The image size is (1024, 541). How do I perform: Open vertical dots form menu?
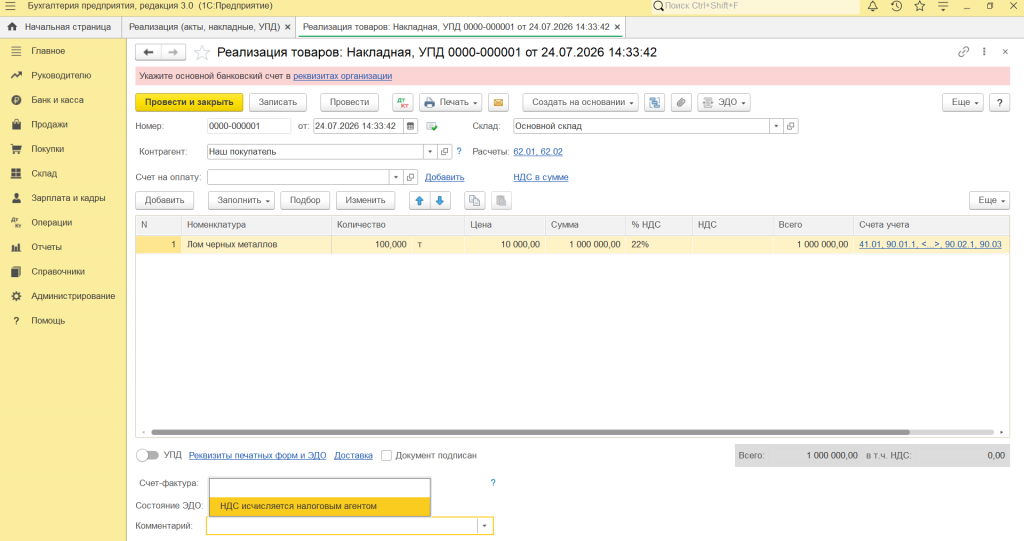[x=984, y=52]
